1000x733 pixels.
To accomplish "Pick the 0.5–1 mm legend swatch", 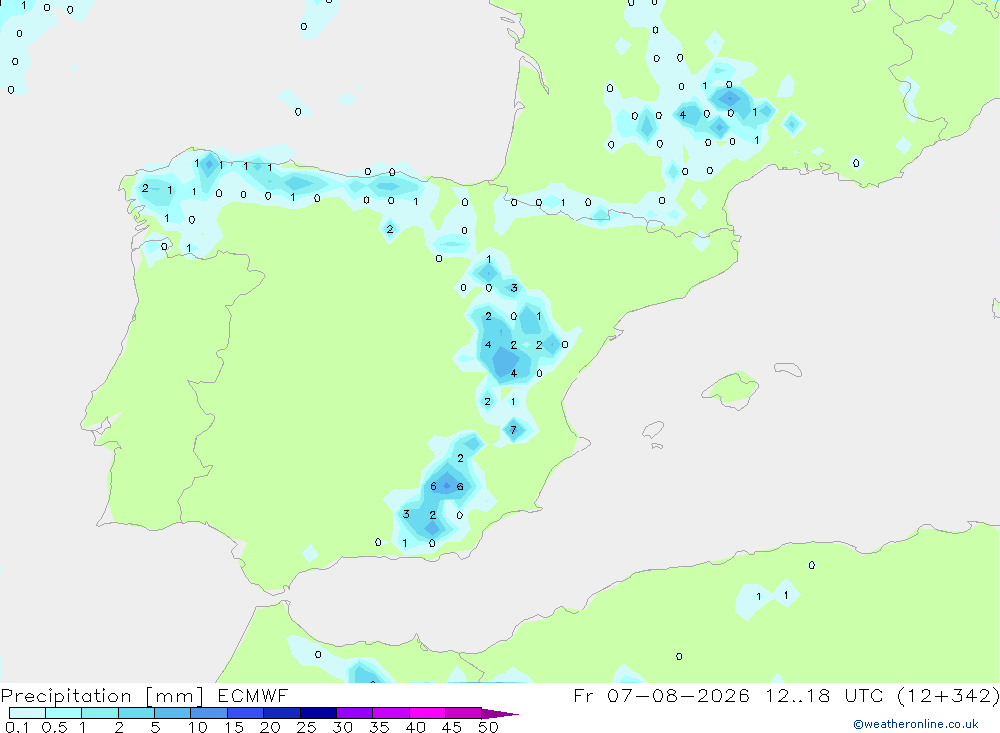I will click(x=64, y=713).
